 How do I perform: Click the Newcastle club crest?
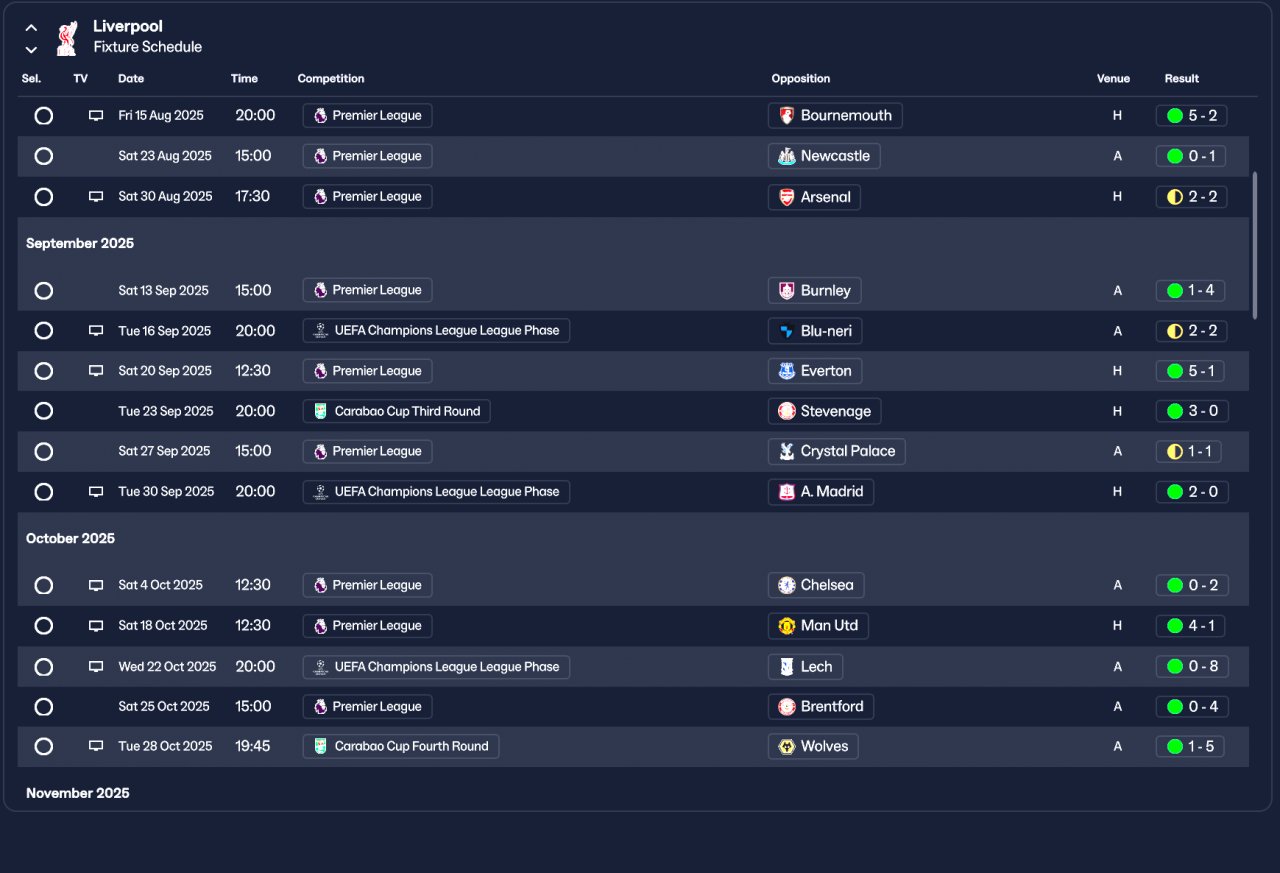click(x=787, y=156)
